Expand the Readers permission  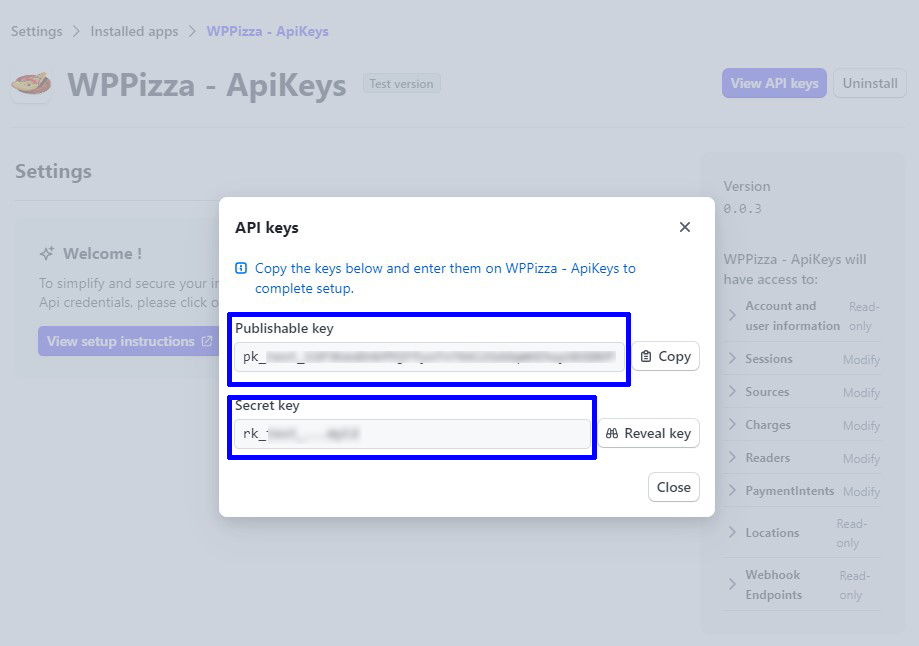tap(732, 458)
